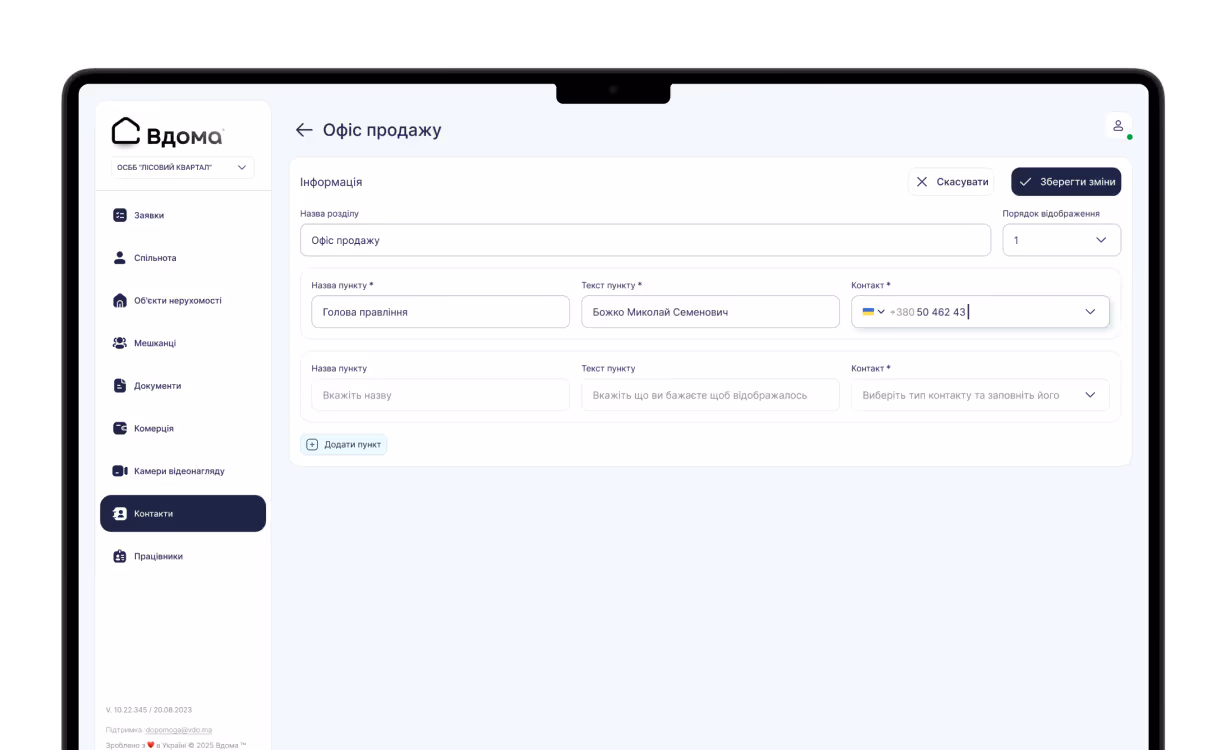
Task: Click the Офіс продажу page title
Action: point(382,130)
